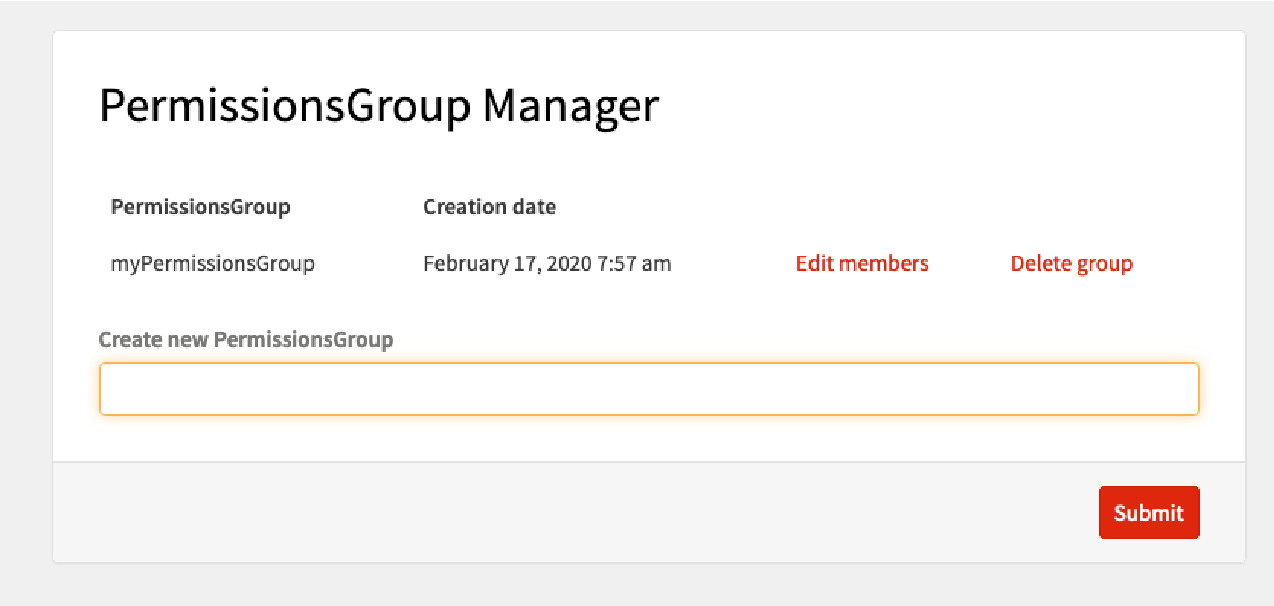This screenshot has width=1274, height=606.
Task: Choose Delete group in the myPermissionsGroup row
Action: tap(1071, 264)
